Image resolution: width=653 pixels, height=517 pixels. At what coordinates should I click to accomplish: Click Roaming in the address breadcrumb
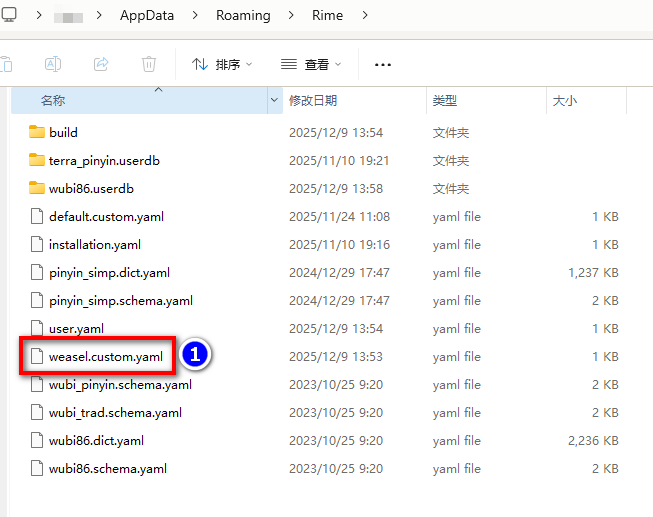tap(243, 15)
